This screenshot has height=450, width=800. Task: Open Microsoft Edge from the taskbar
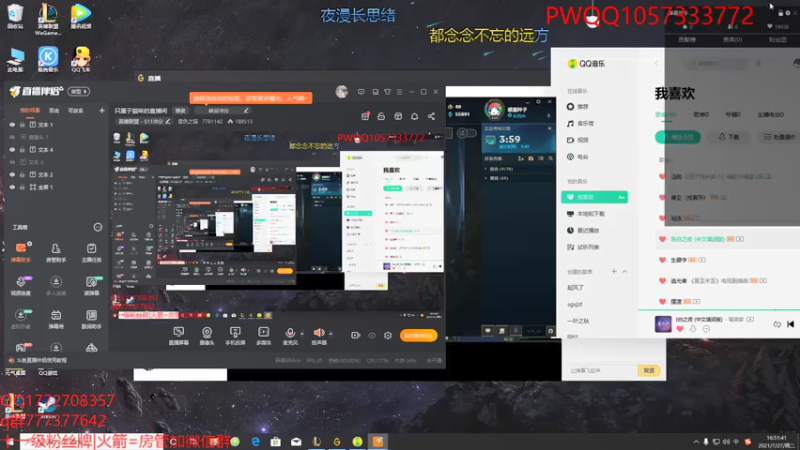coord(255,441)
